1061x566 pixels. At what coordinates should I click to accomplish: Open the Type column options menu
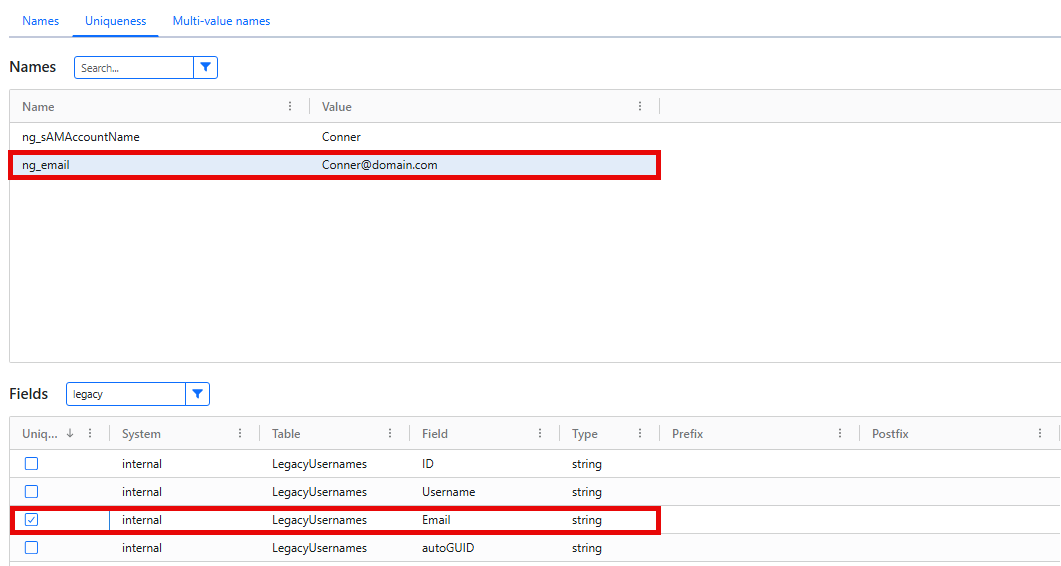pyautogui.click(x=640, y=433)
